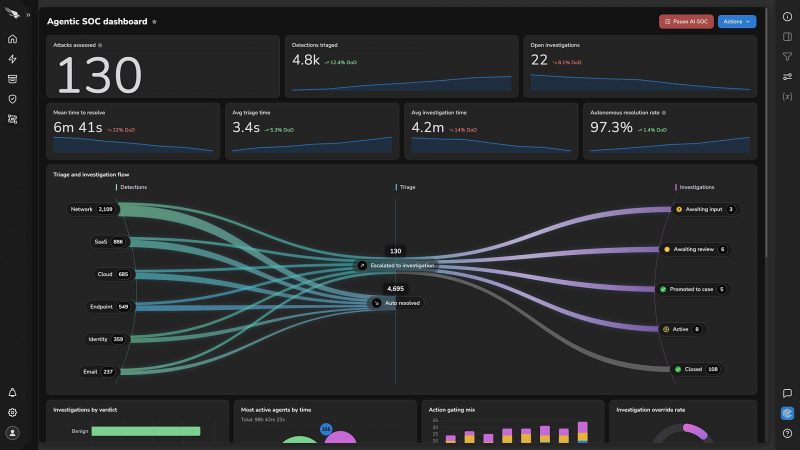Click the Investigations by verdict title

[85, 410]
